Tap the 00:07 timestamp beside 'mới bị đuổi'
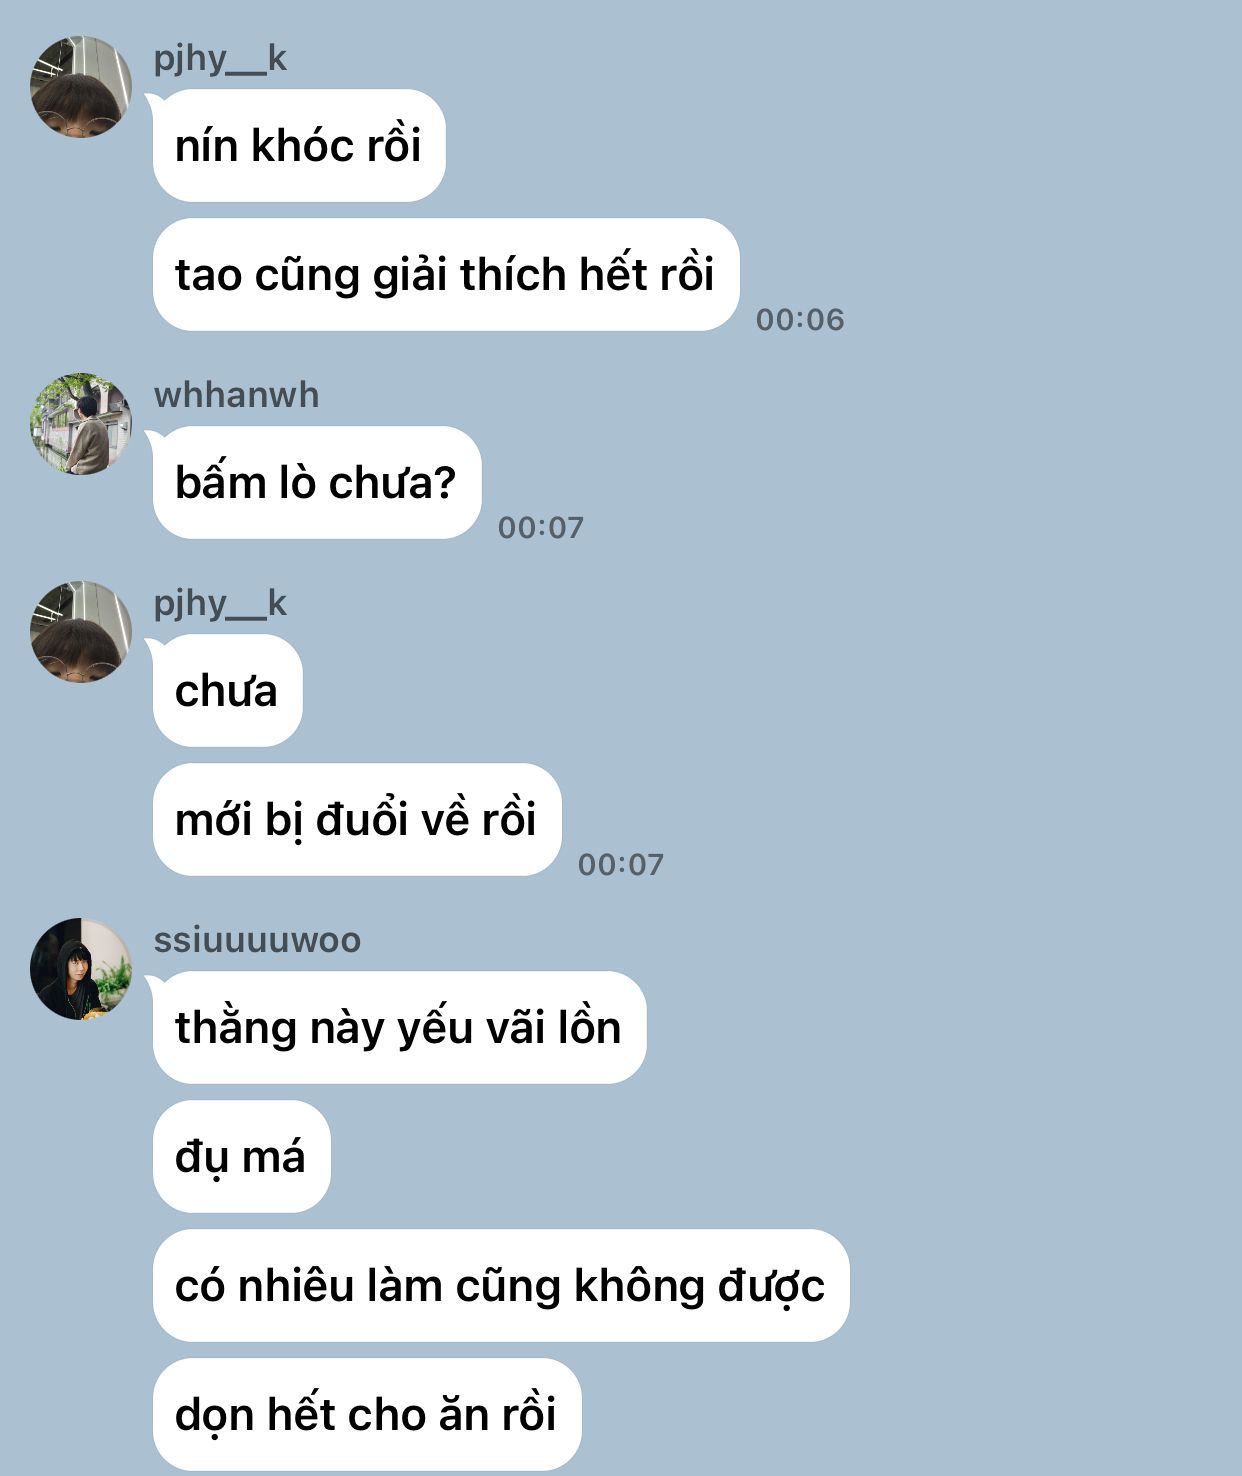 click(621, 865)
